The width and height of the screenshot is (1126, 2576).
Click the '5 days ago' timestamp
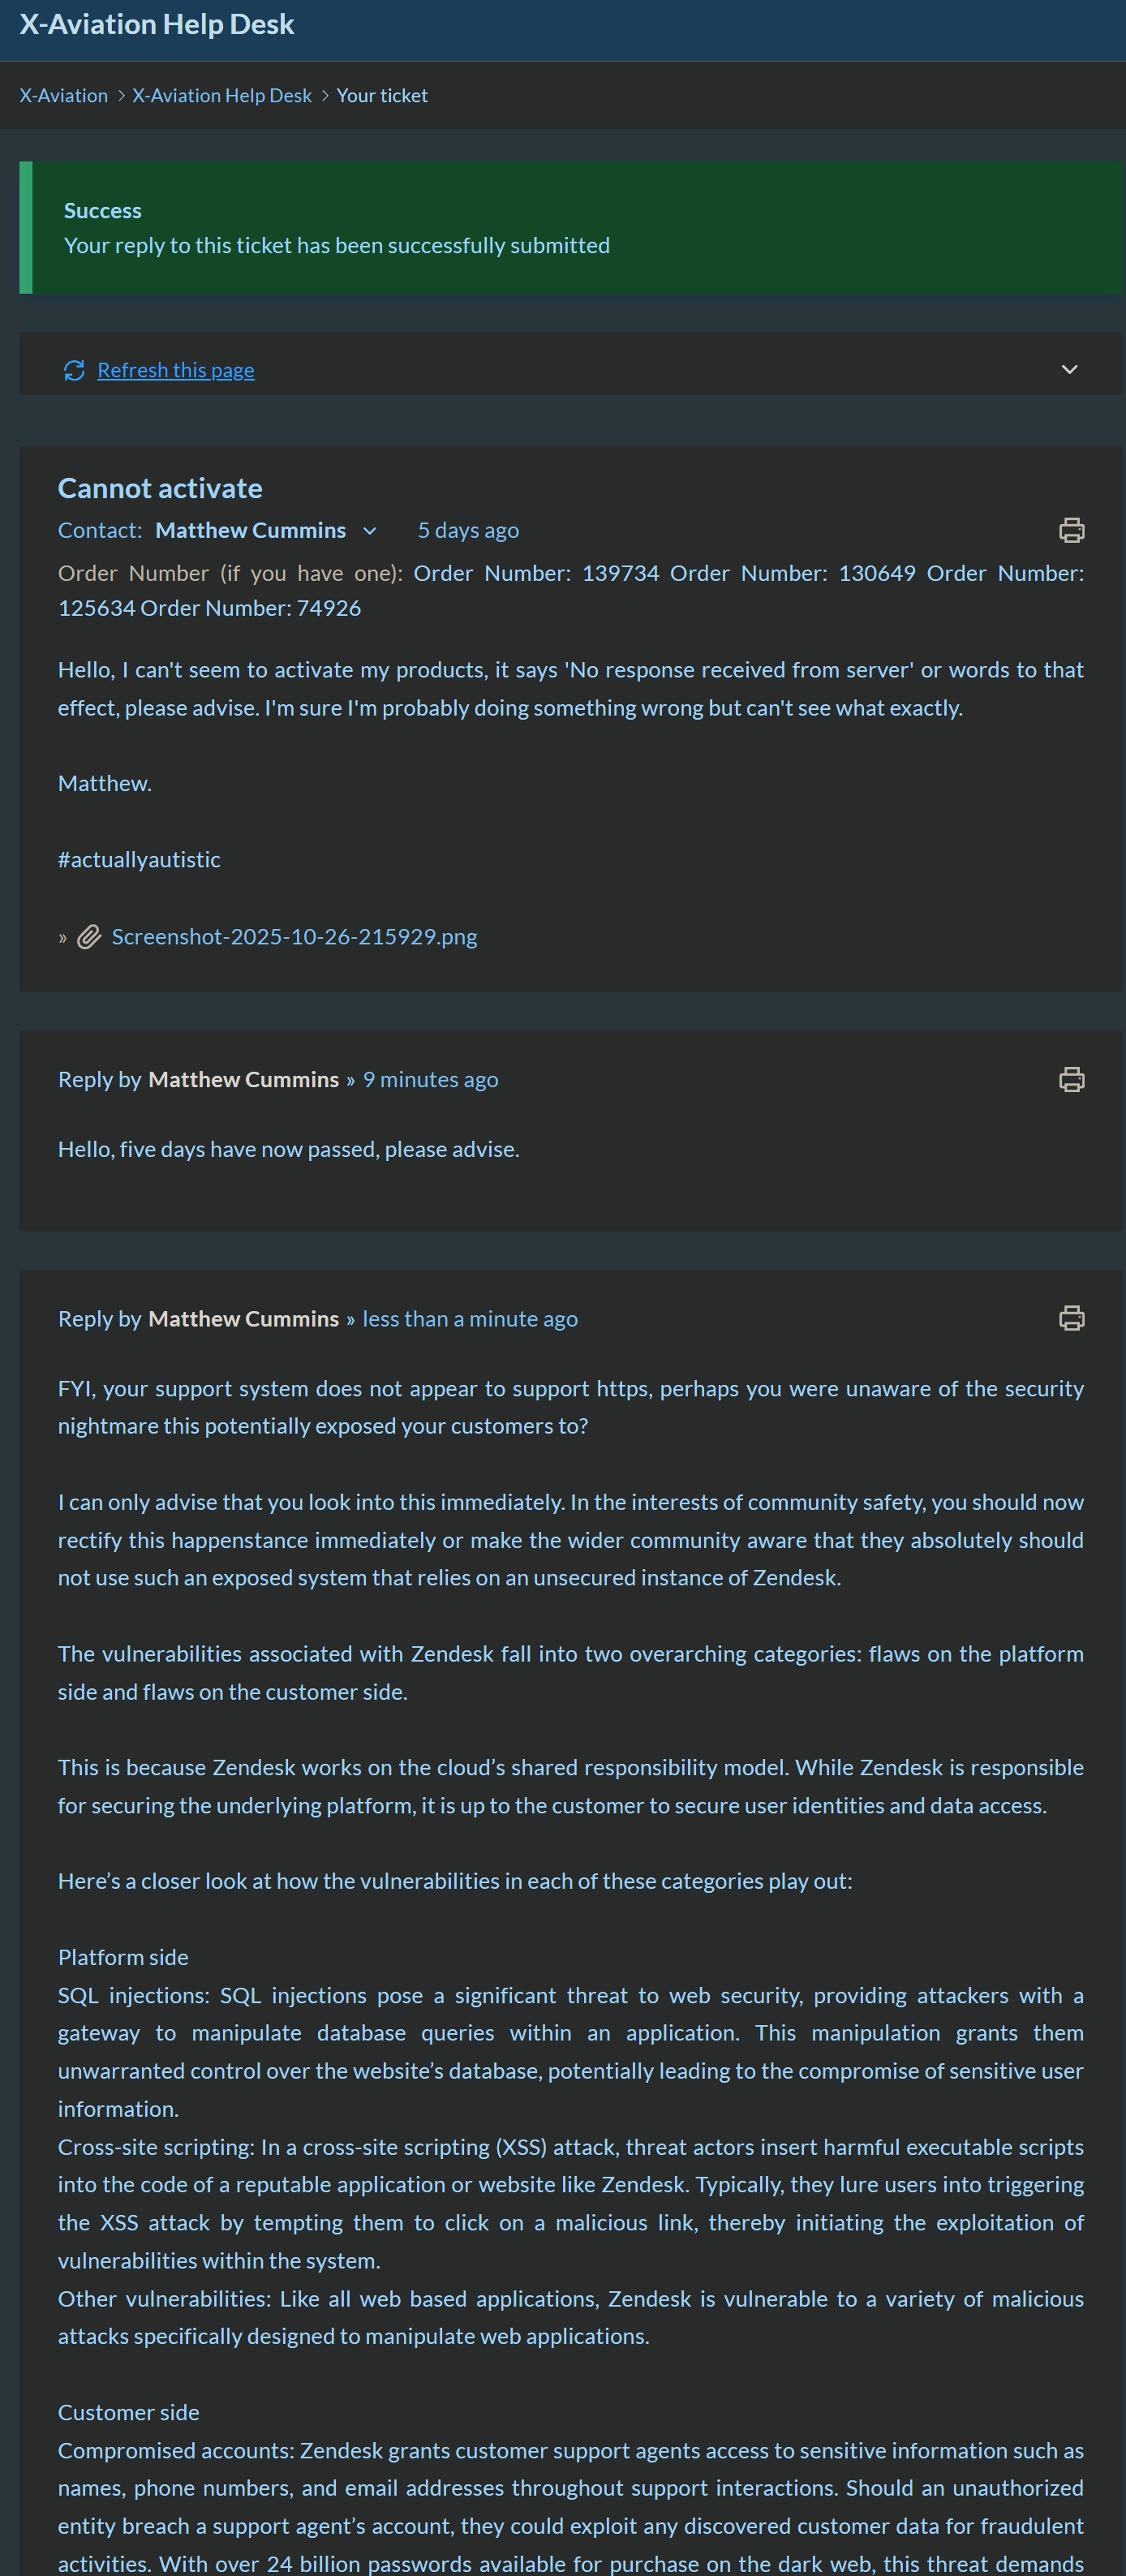(x=468, y=531)
